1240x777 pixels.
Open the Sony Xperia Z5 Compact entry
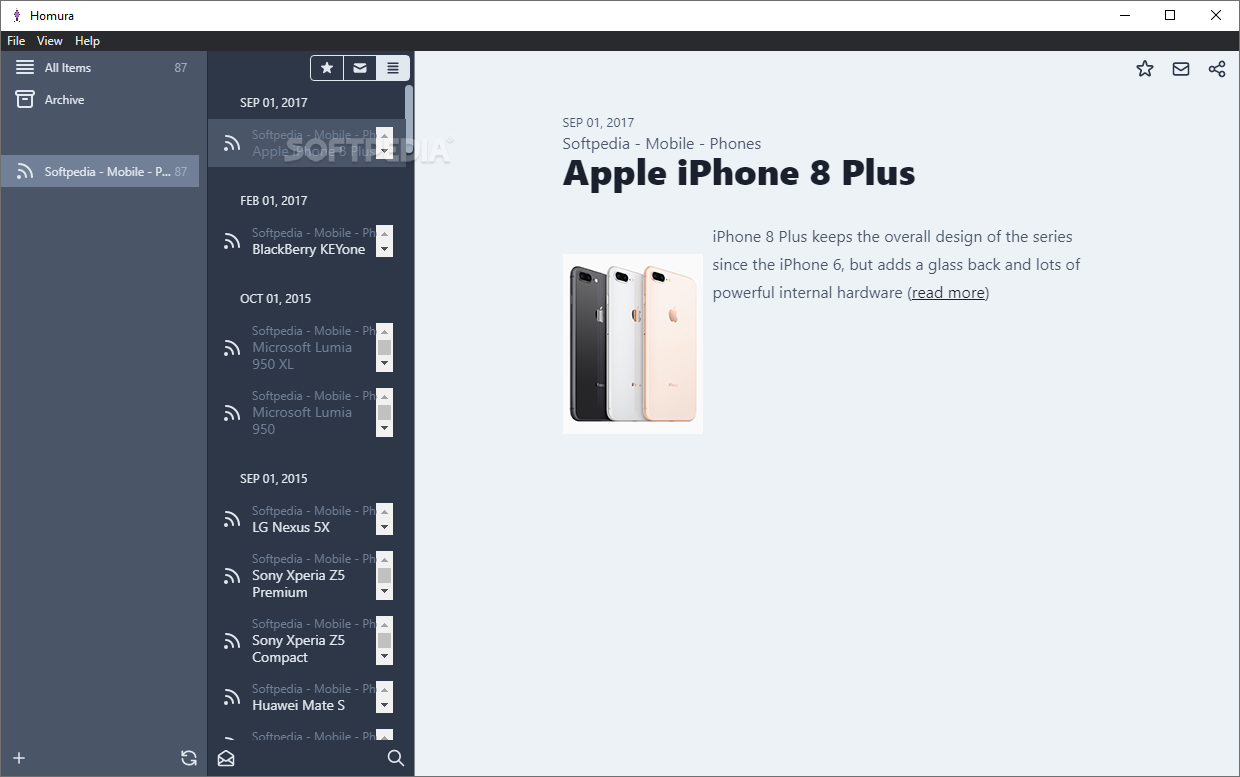coord(306,640)
